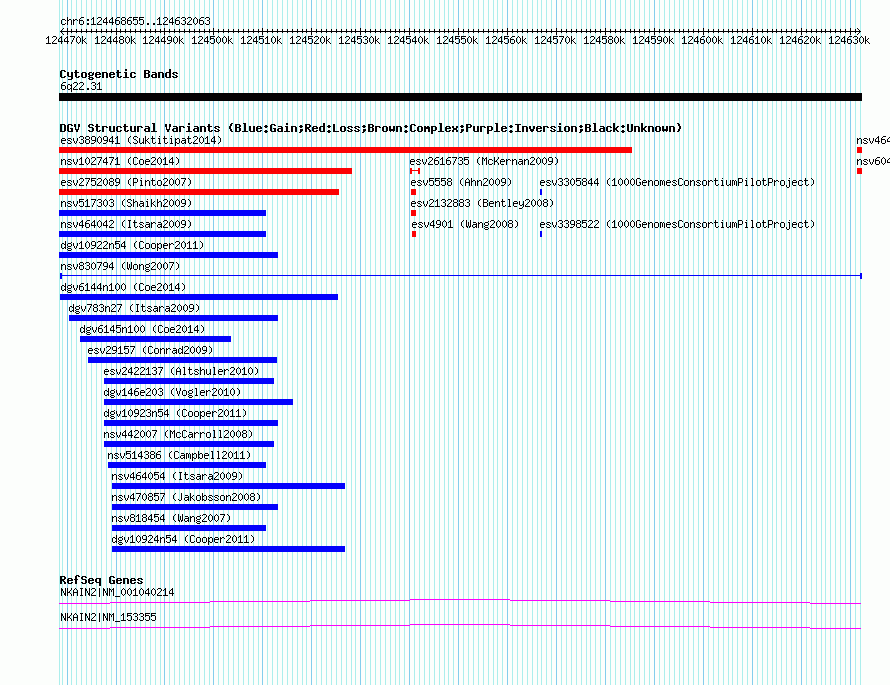Click the 124500k ruler tick label

212,40
